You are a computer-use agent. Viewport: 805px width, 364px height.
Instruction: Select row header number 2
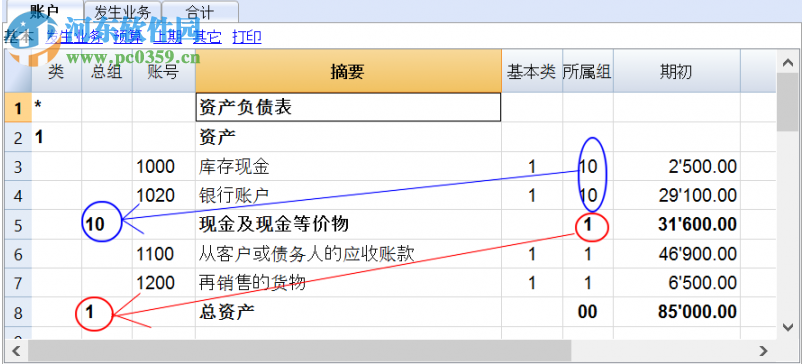(x=18, y=137)
